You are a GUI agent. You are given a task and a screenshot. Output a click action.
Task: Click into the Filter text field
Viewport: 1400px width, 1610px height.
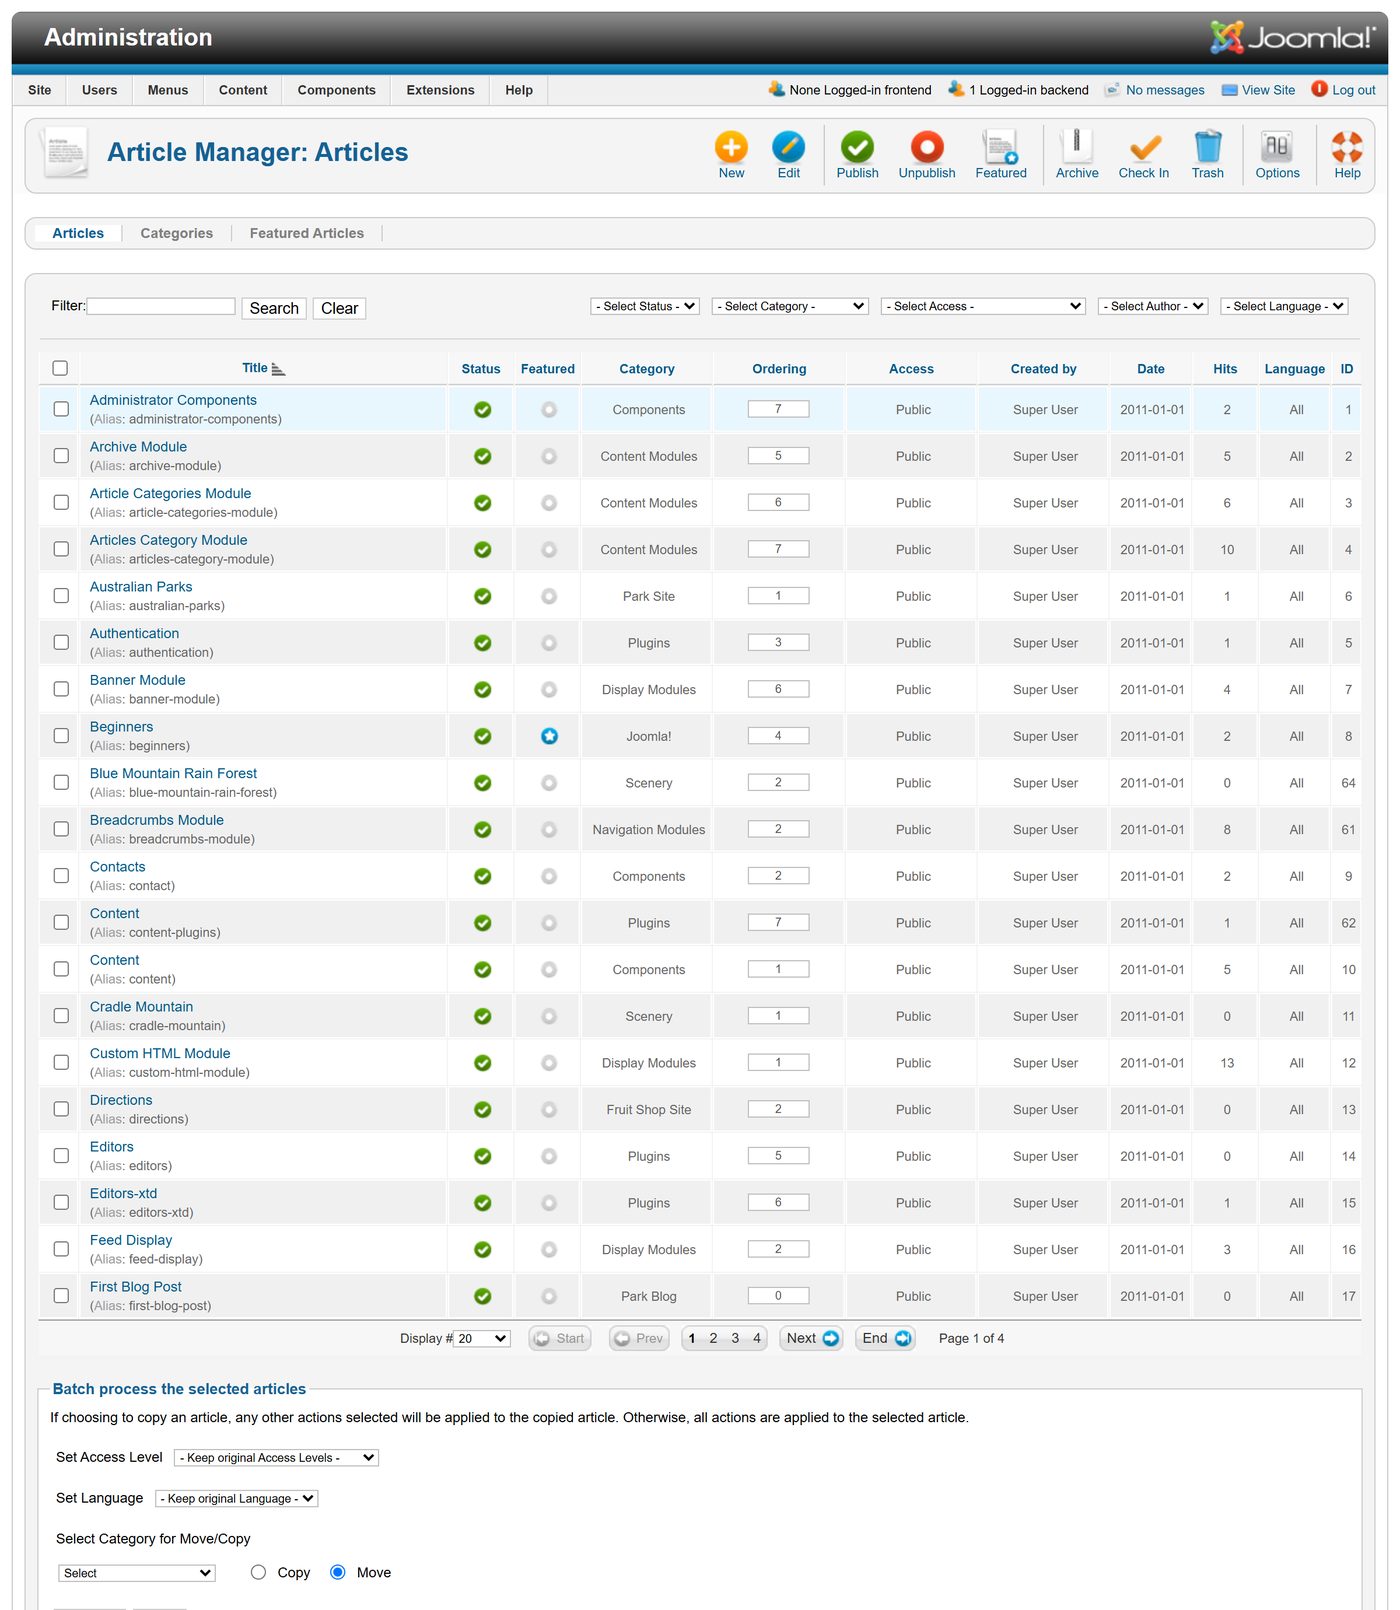[x=161, y=306]
